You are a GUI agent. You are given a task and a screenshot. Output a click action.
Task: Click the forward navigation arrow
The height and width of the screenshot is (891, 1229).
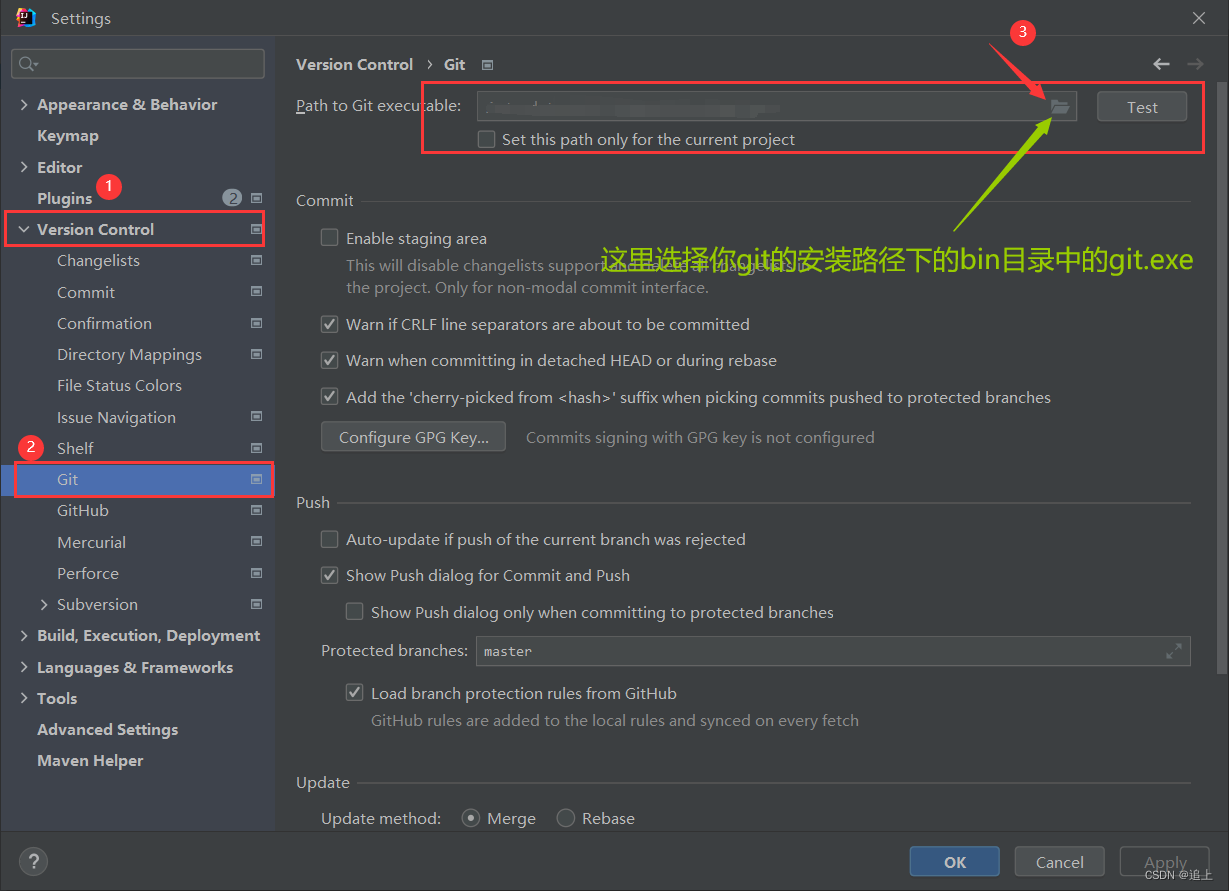pos(1196,63)
